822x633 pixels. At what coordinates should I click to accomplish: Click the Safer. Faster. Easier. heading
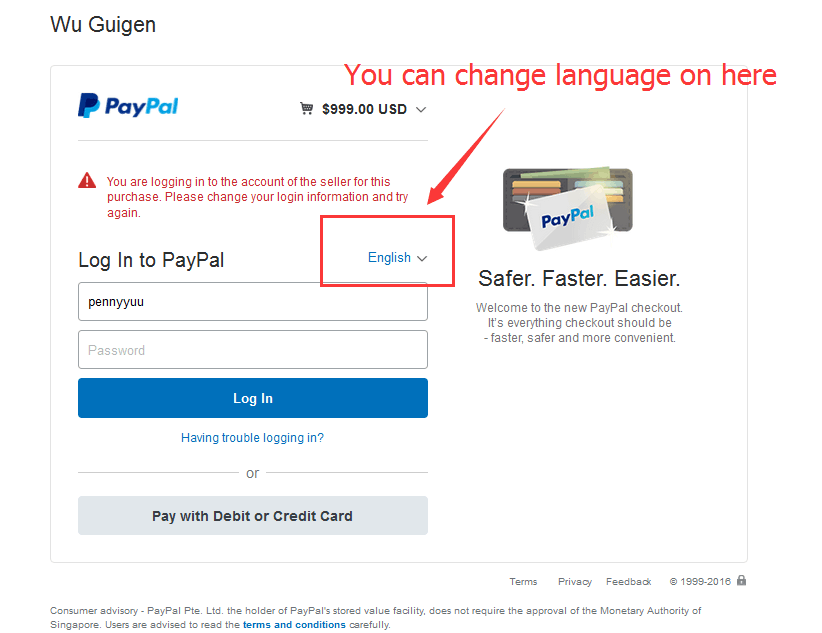click(579, 278)
